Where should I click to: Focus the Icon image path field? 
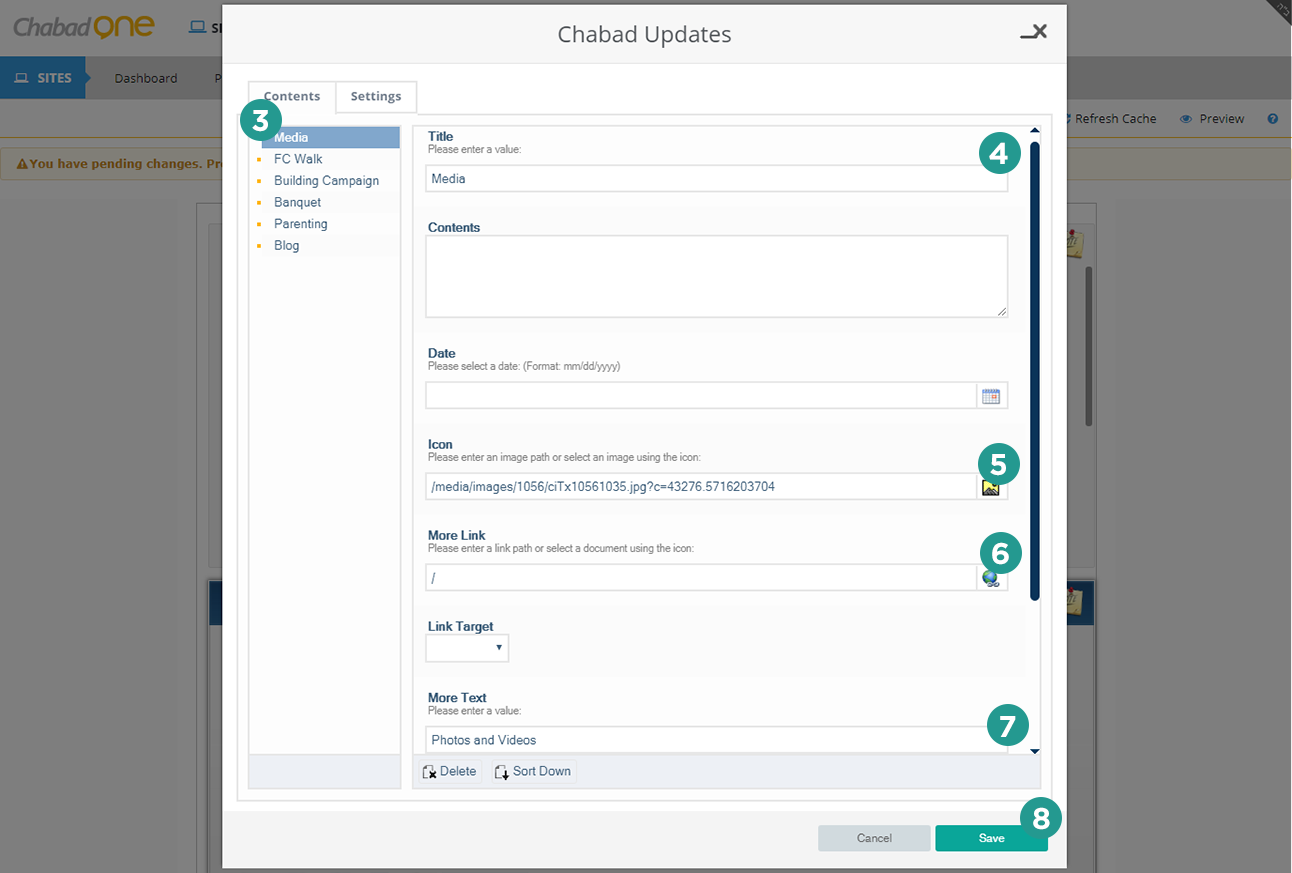coord(701,487)
